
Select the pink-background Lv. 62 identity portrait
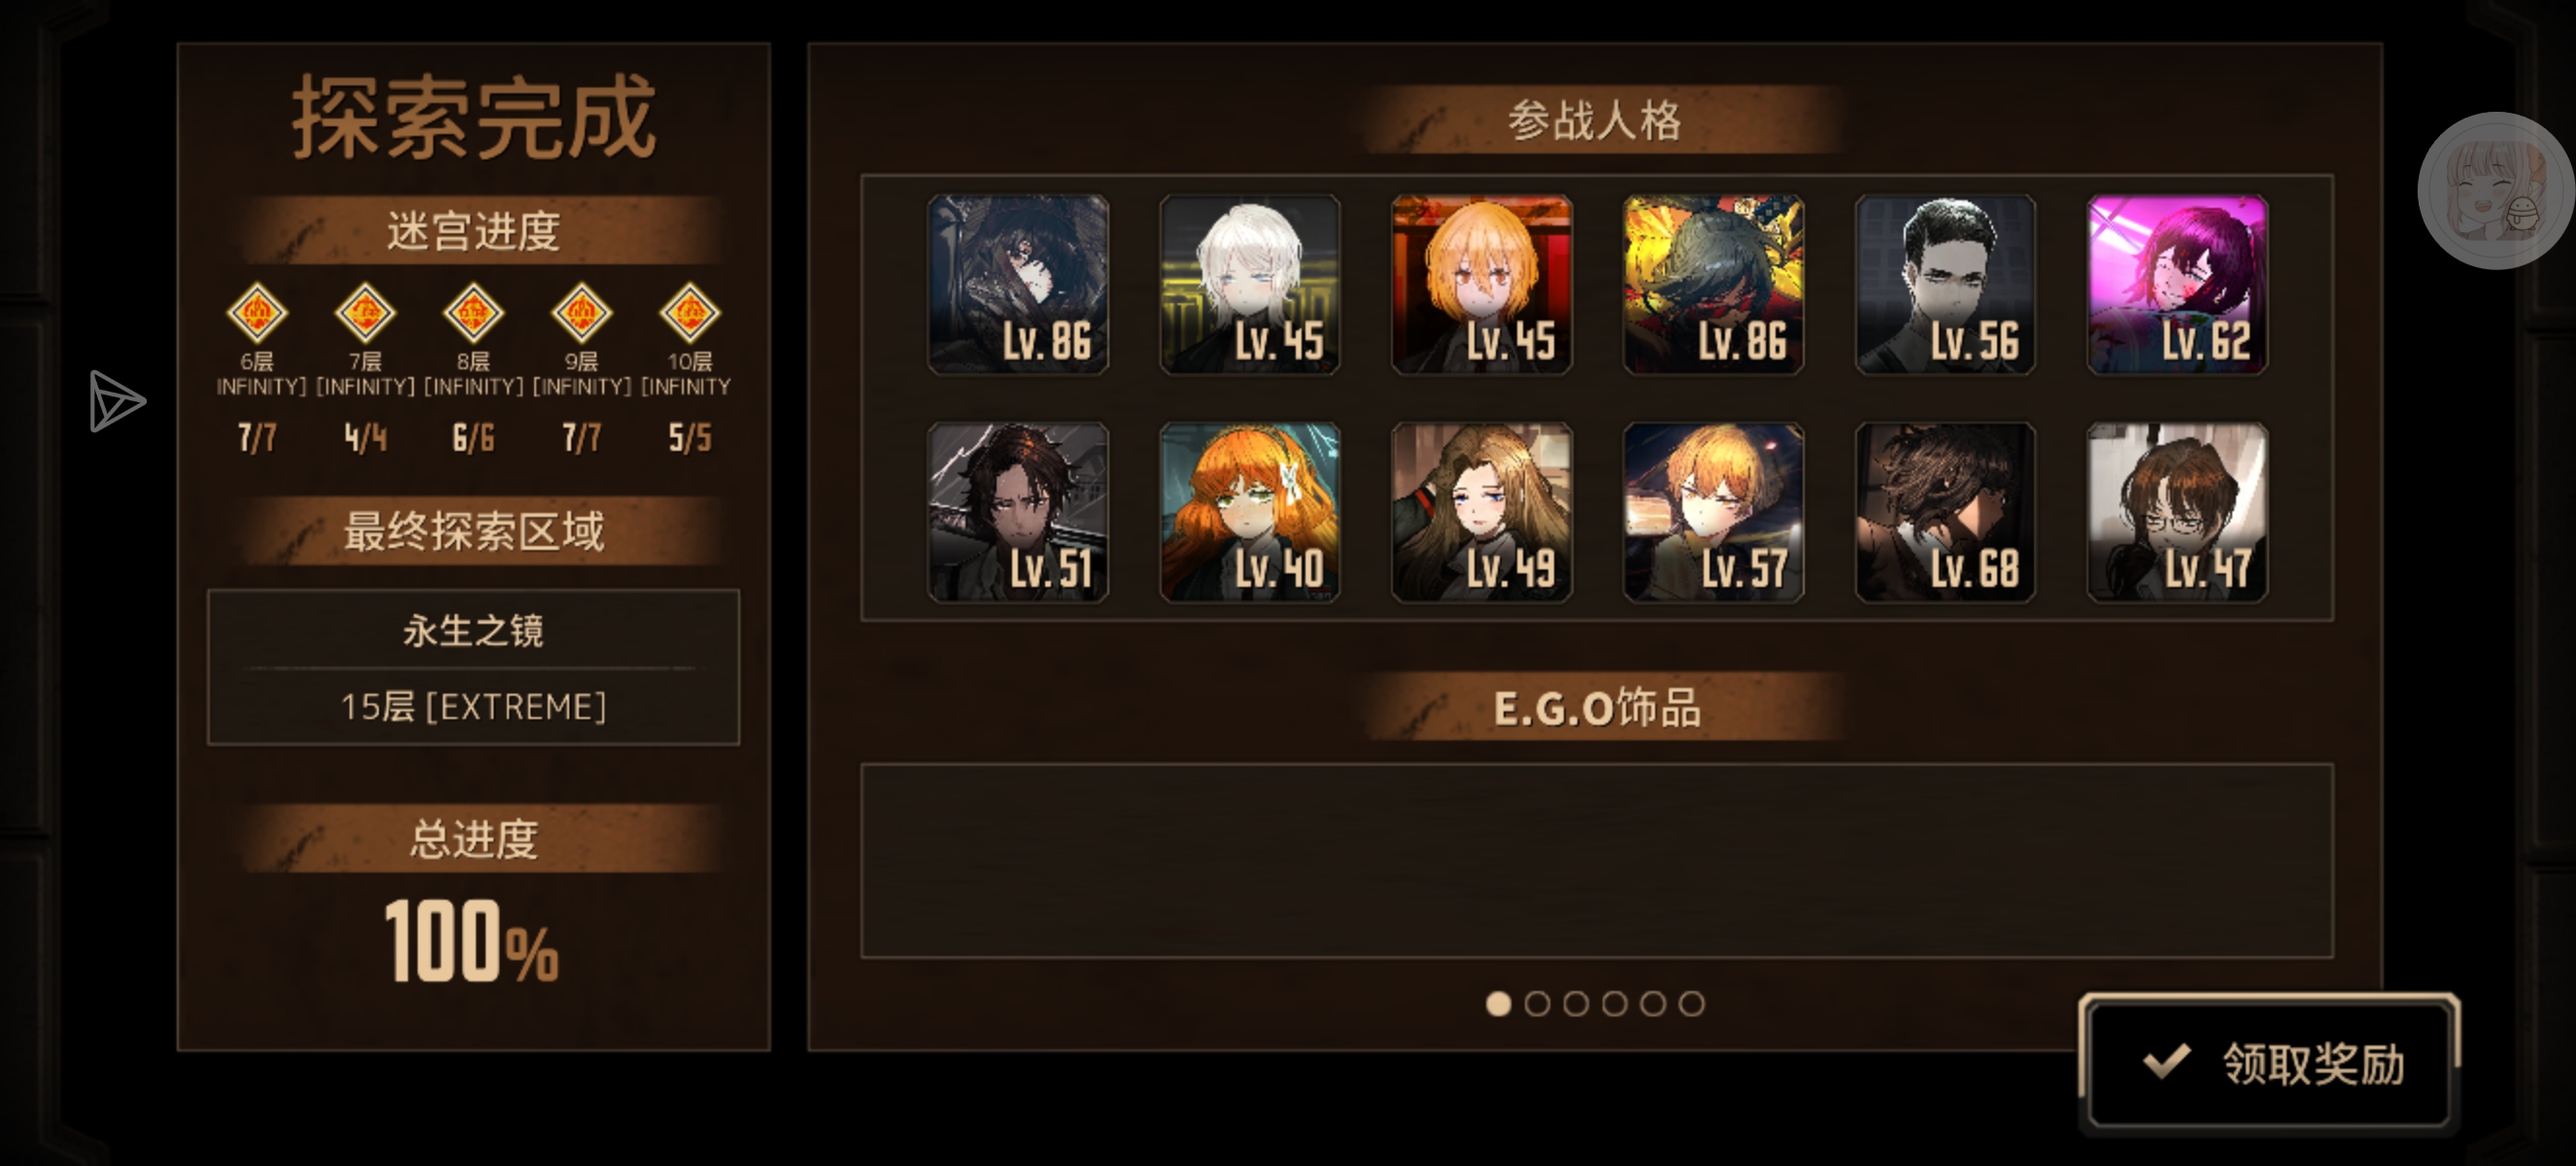coord(2177,285)
